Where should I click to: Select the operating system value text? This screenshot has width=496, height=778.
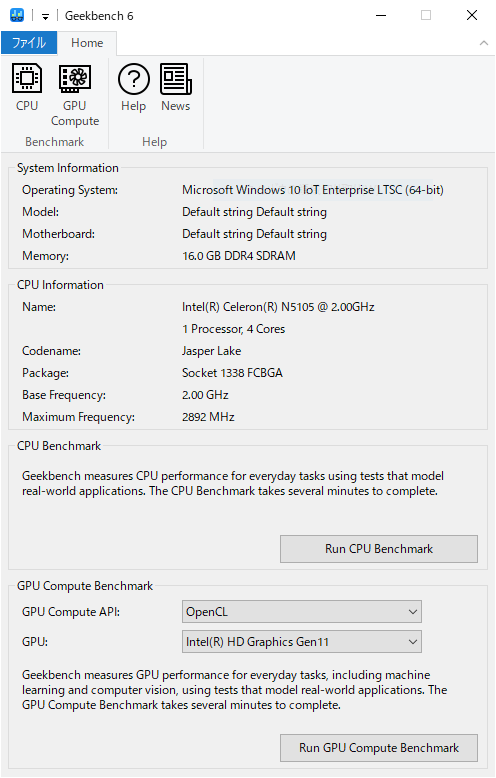(x=312, y=190)
